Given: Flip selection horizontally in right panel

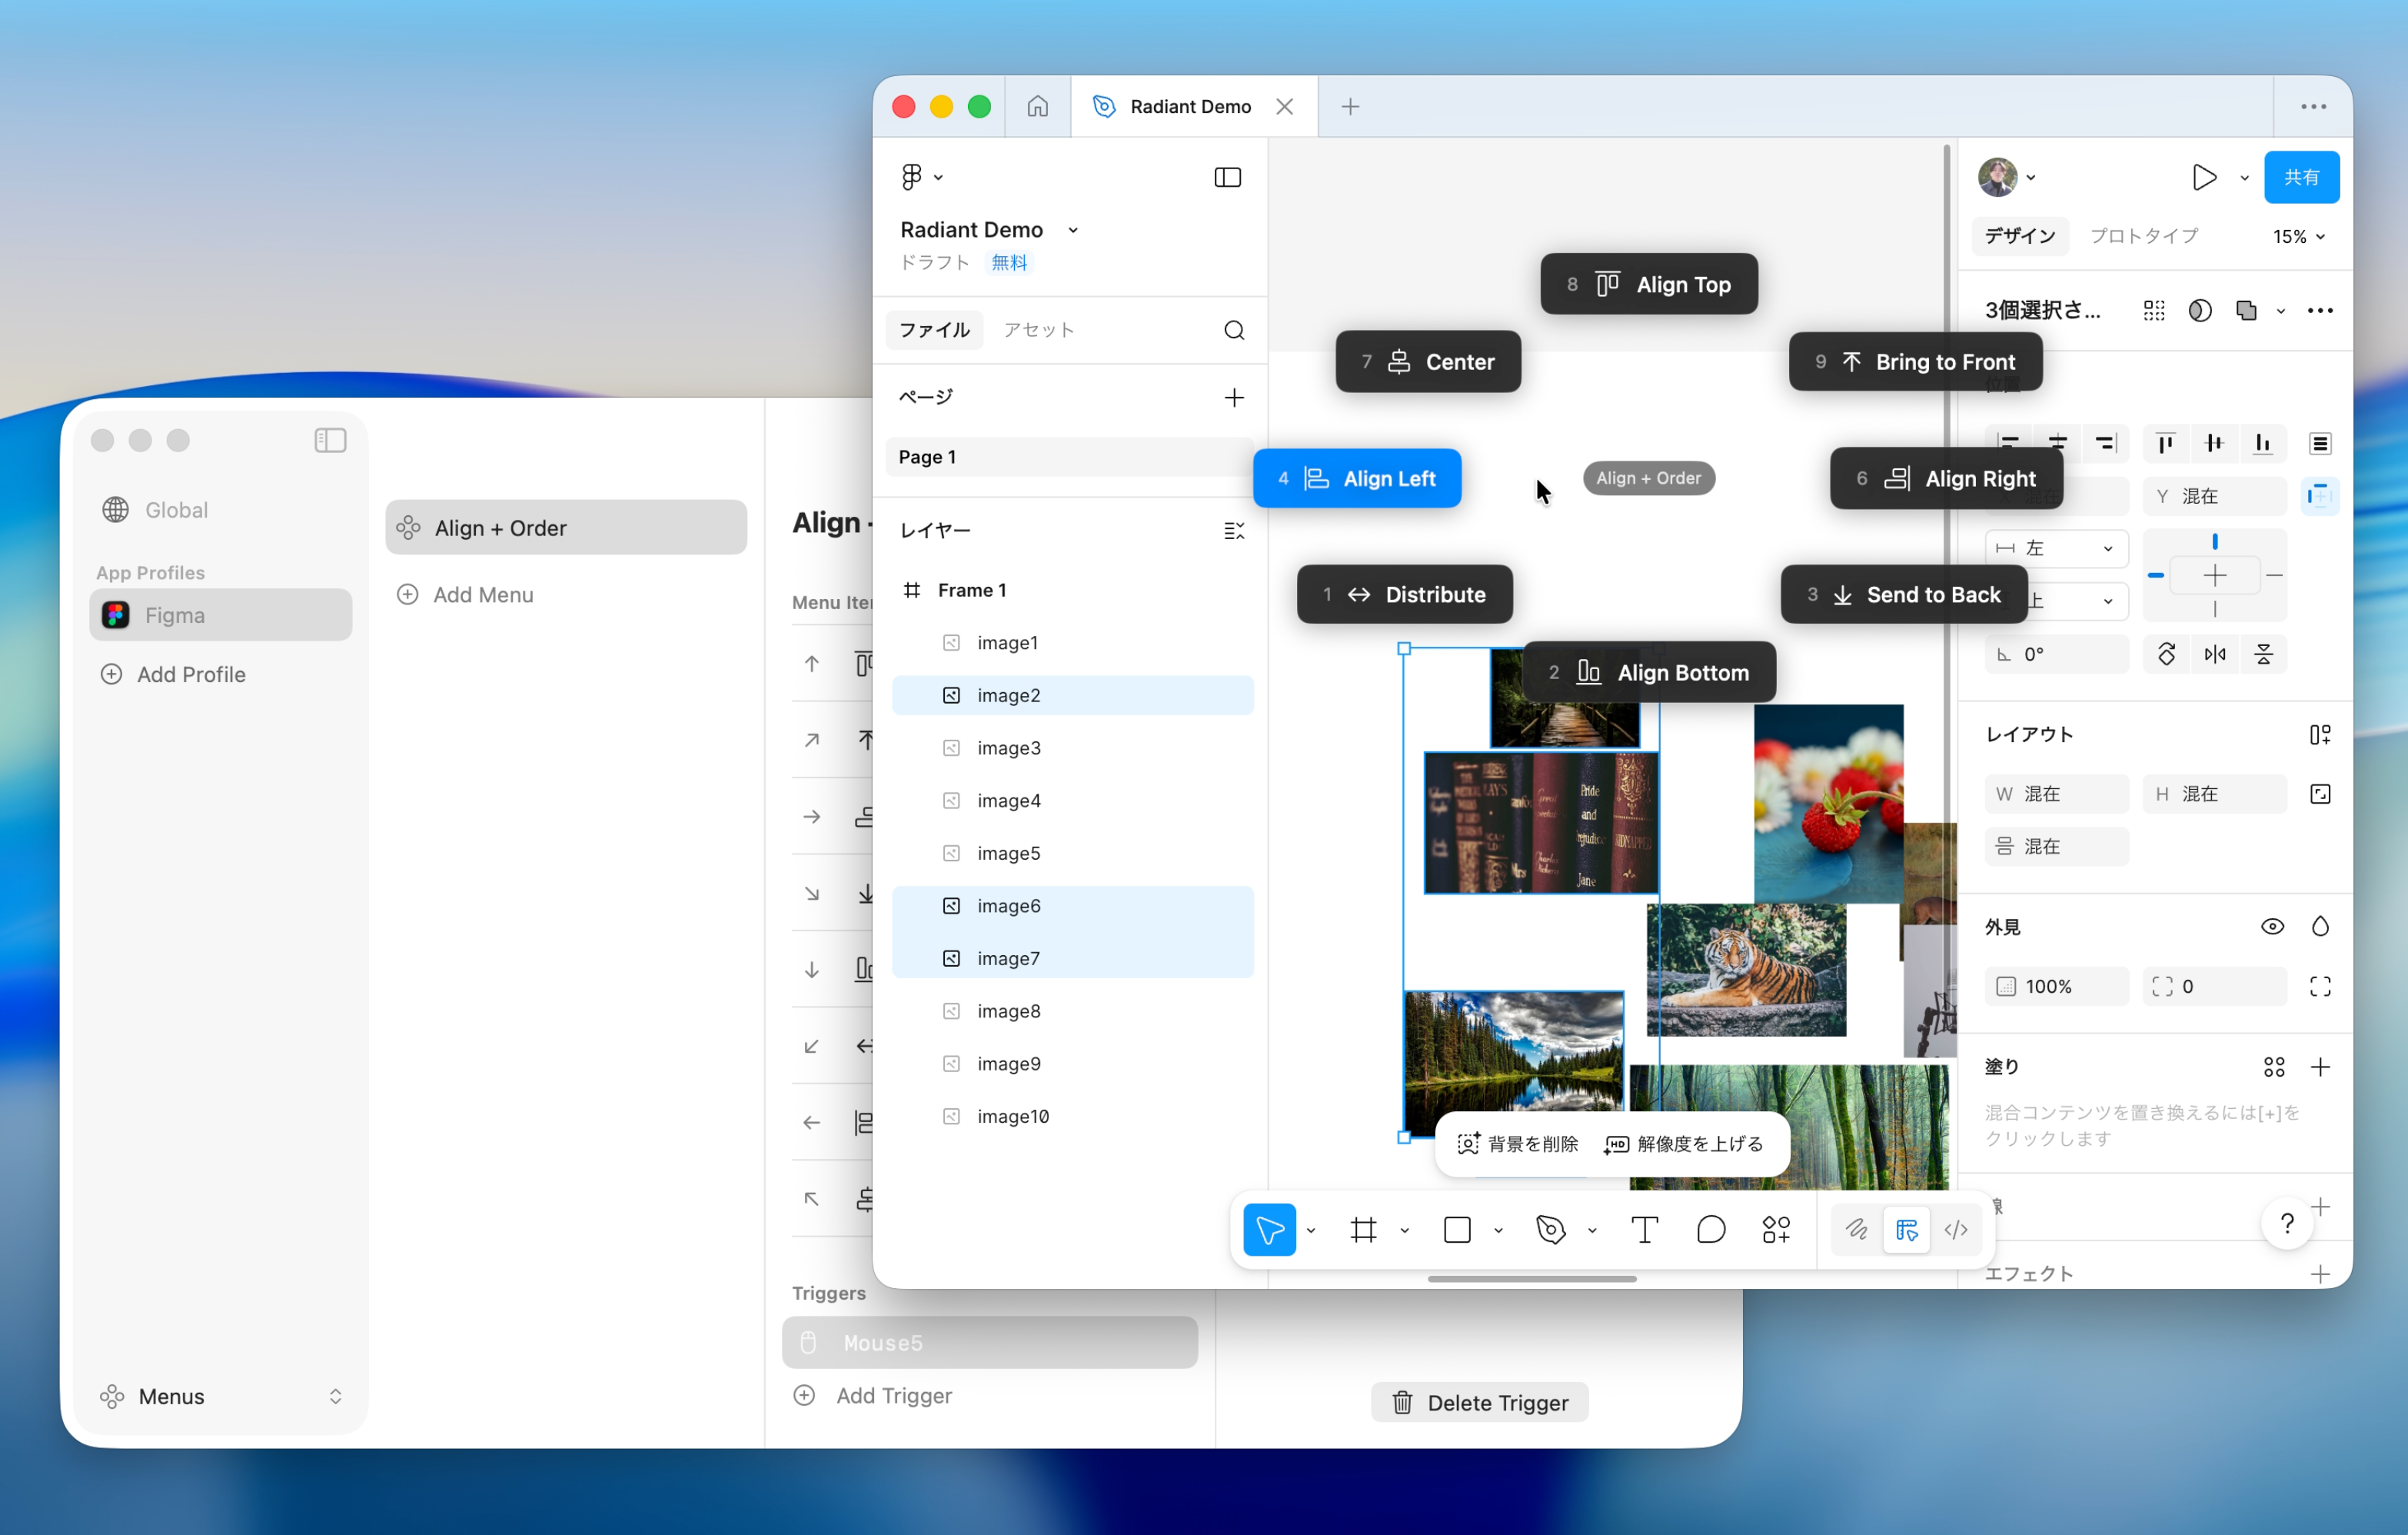Looking at the screenshot, I should click(x=2216, y=654).
